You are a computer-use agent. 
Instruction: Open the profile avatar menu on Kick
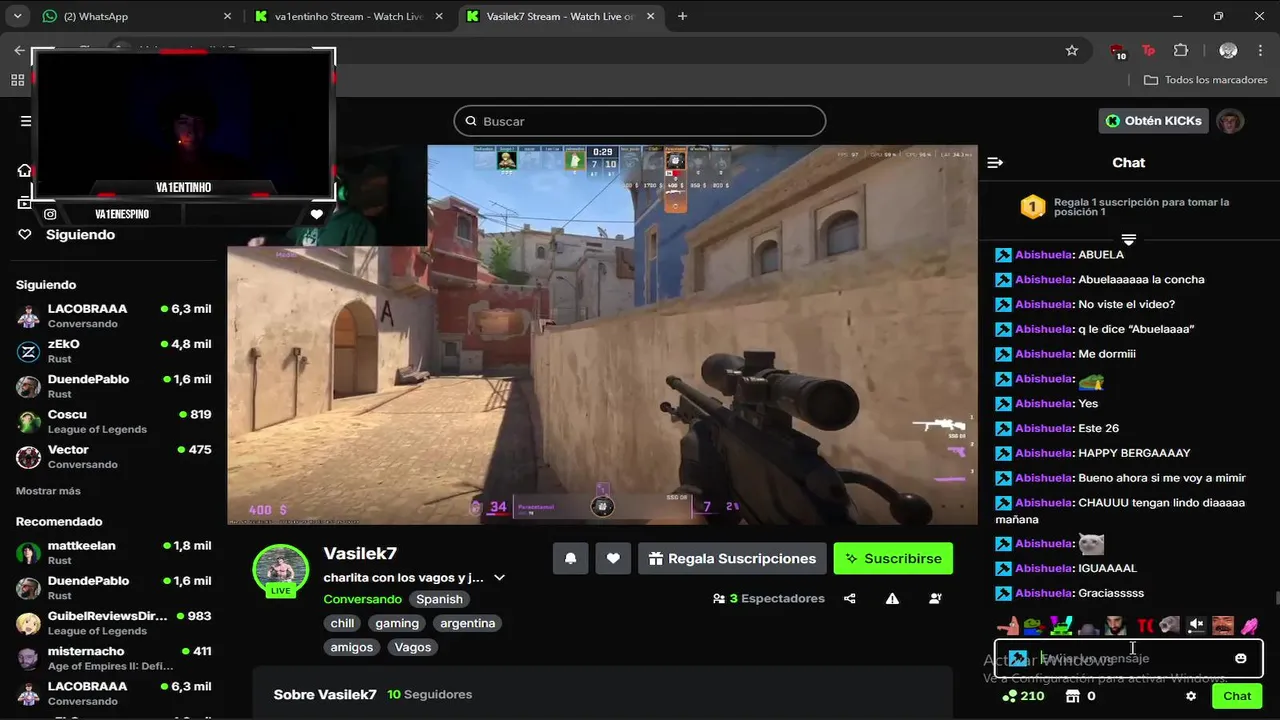pos(1230,121)
